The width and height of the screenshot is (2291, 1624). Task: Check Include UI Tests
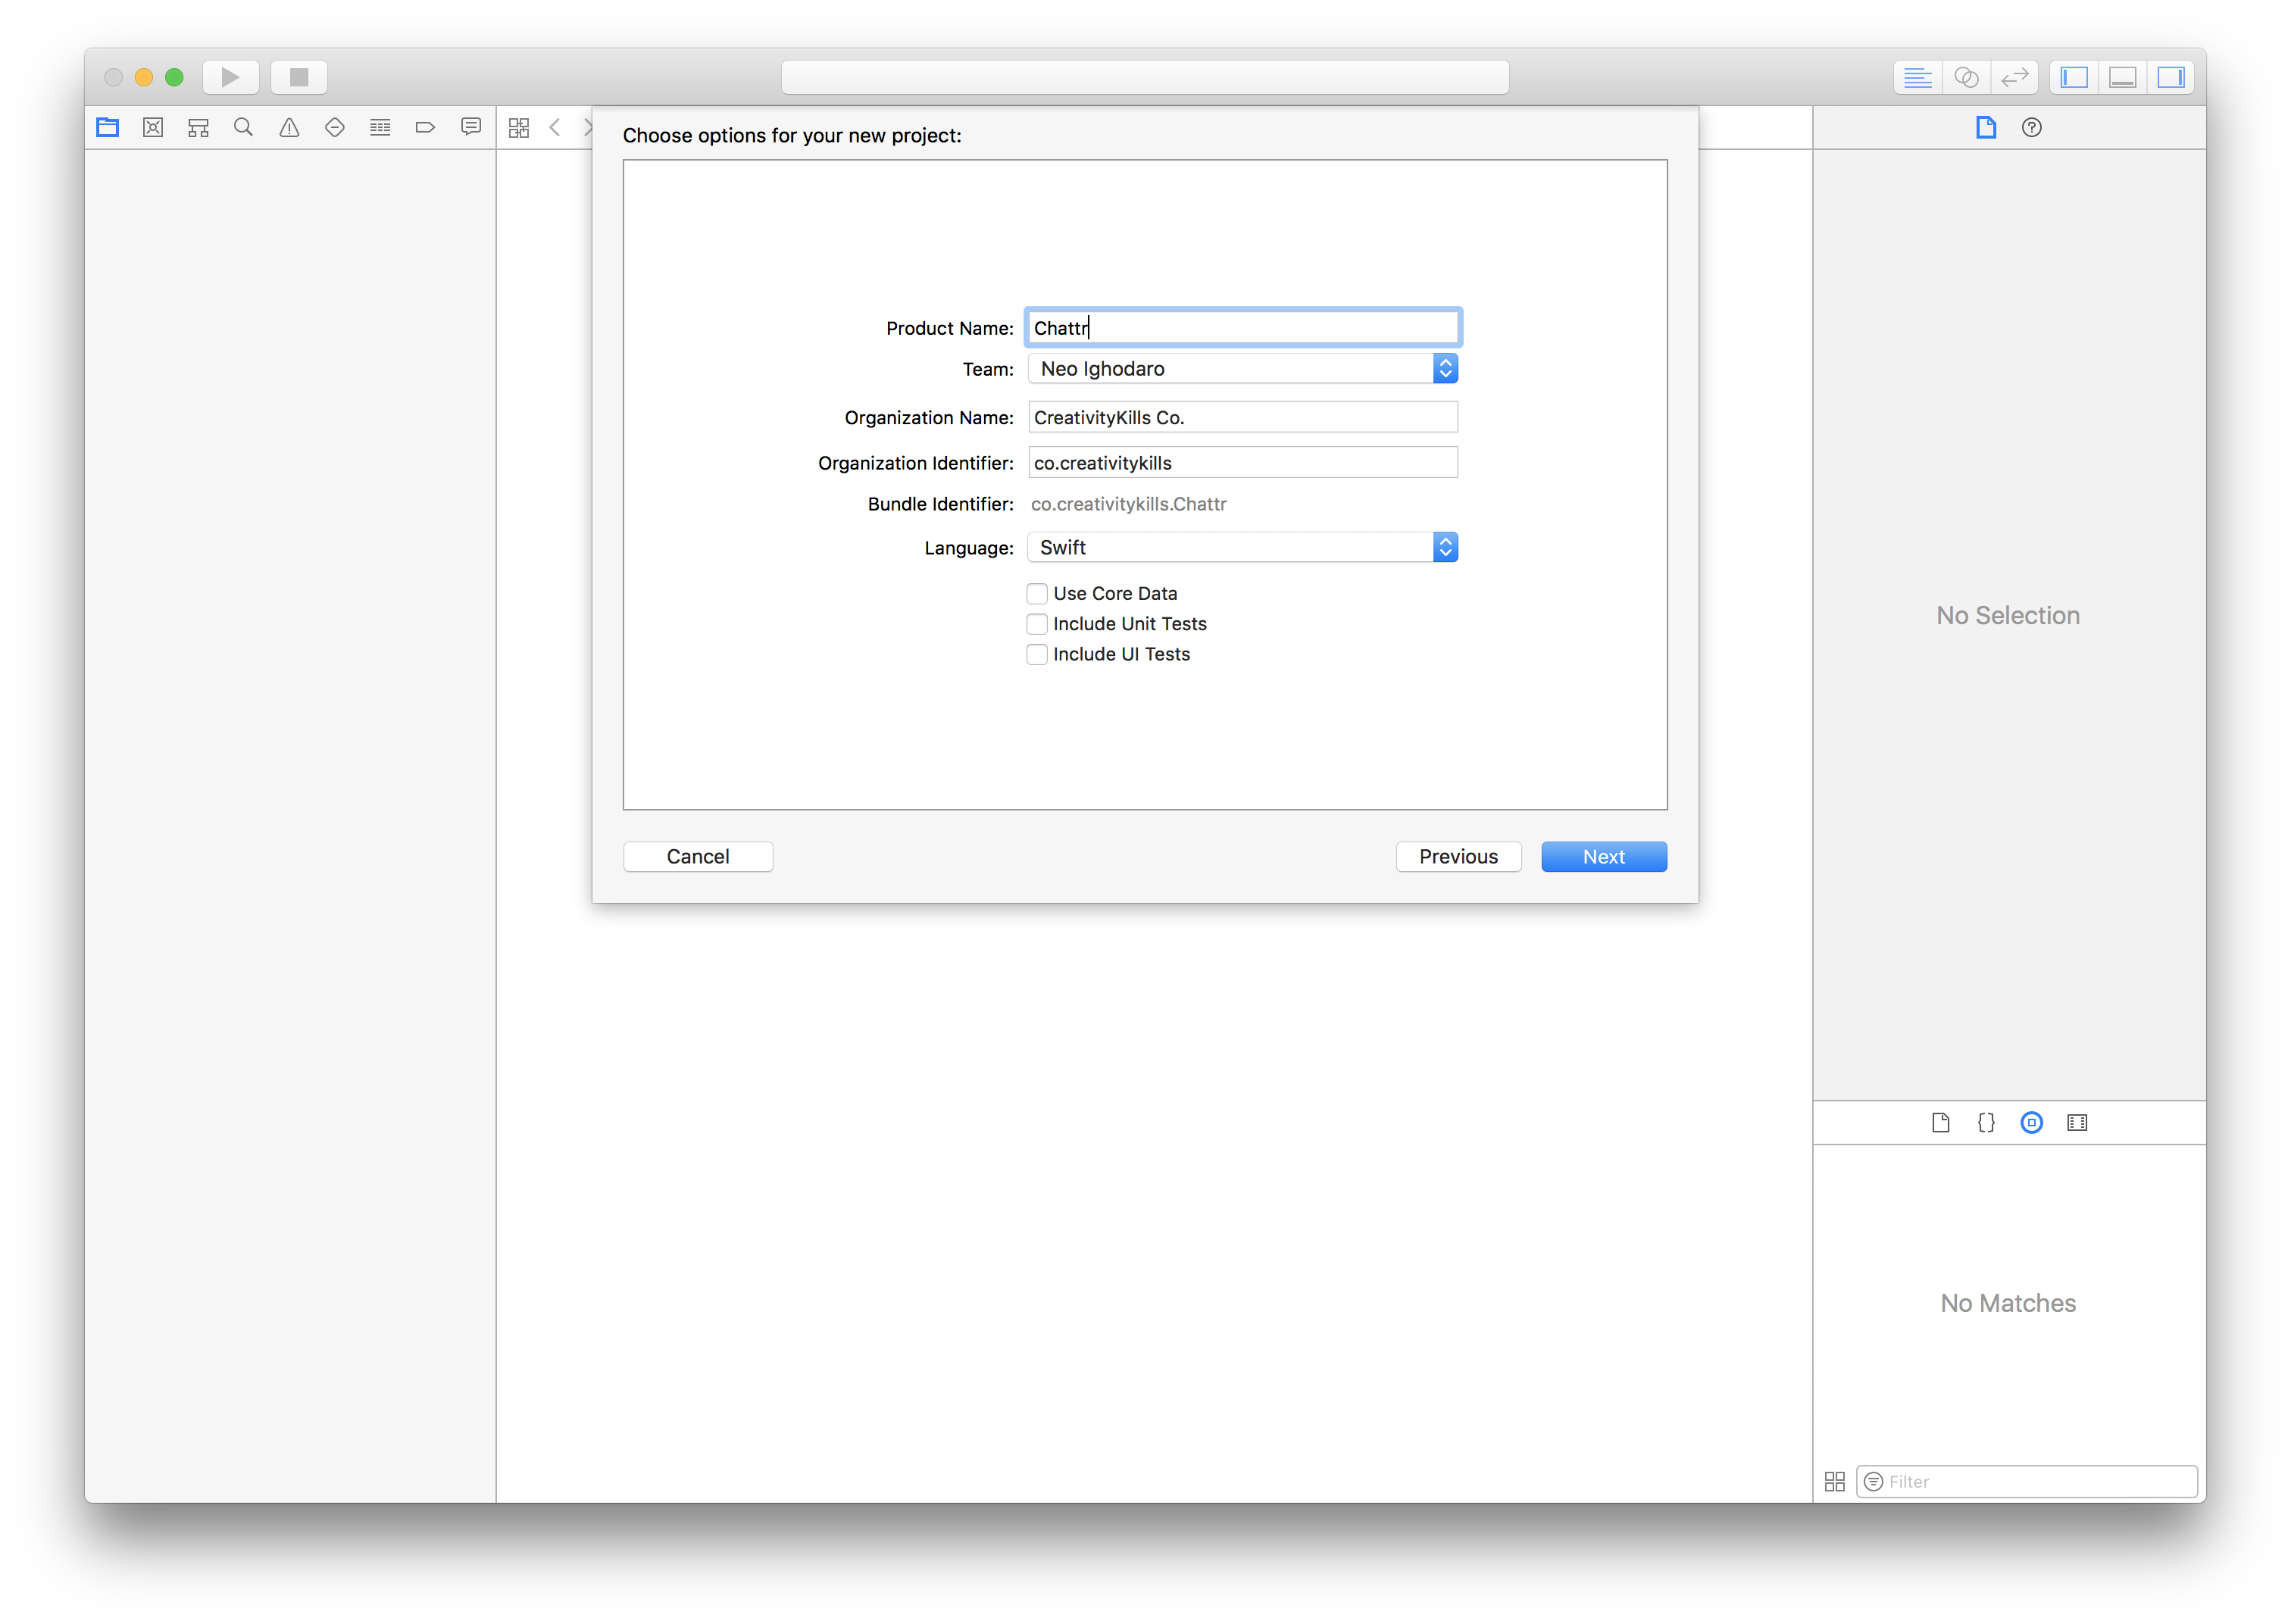pos(1037,654)
